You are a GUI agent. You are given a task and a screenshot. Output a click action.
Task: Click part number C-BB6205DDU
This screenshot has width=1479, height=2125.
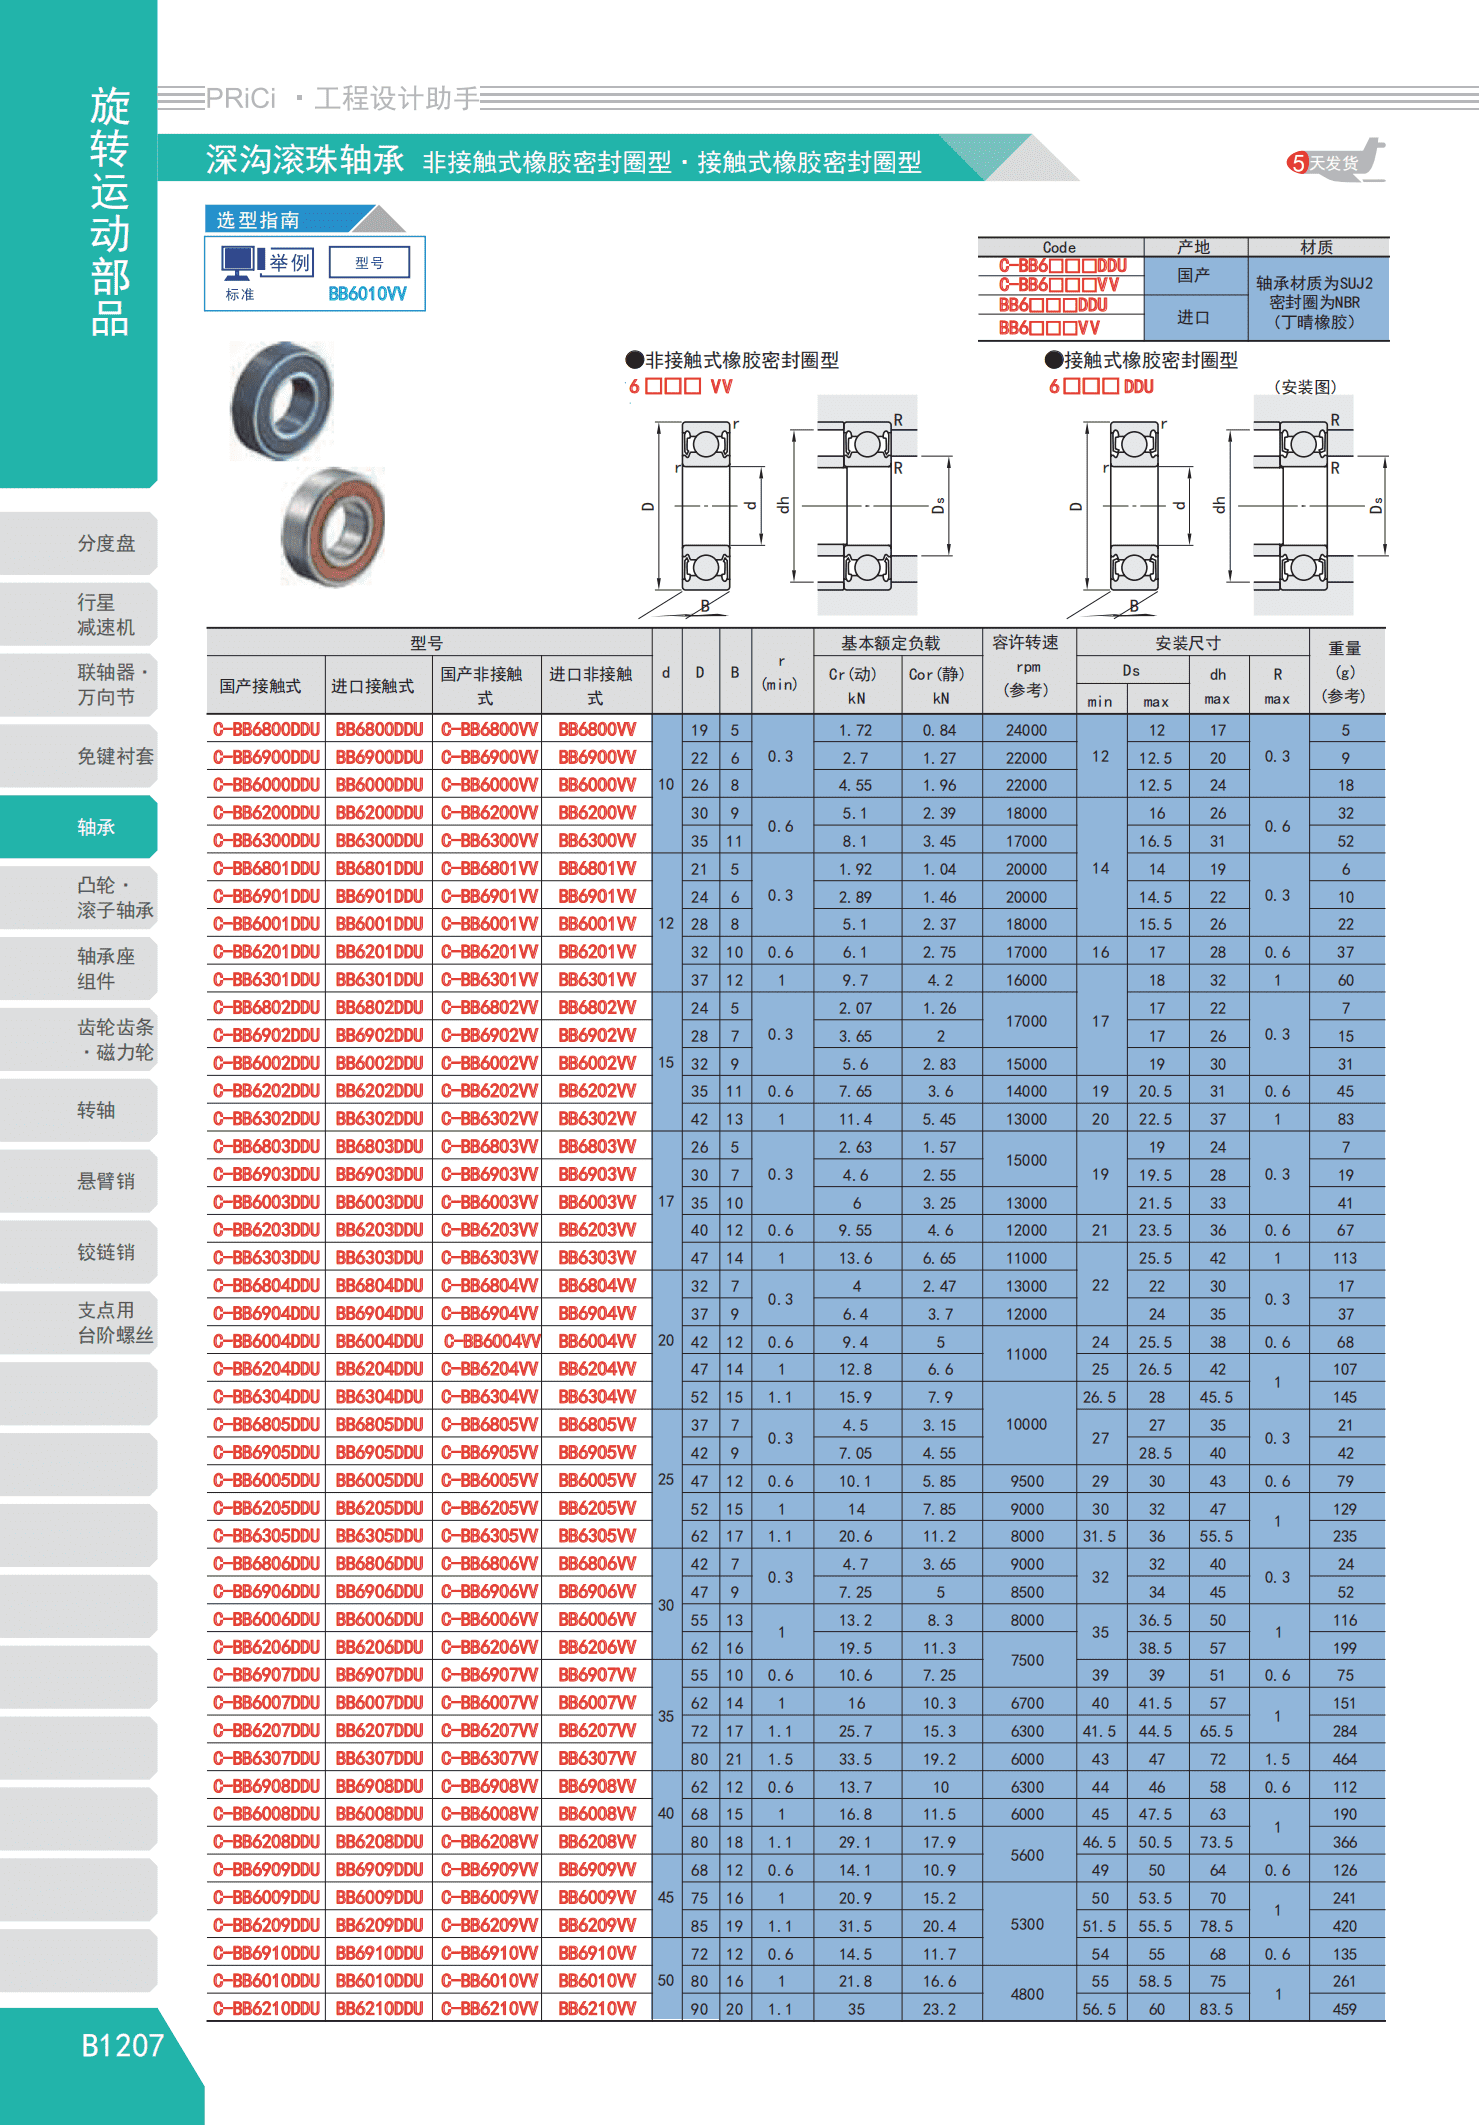[266, 1508]
